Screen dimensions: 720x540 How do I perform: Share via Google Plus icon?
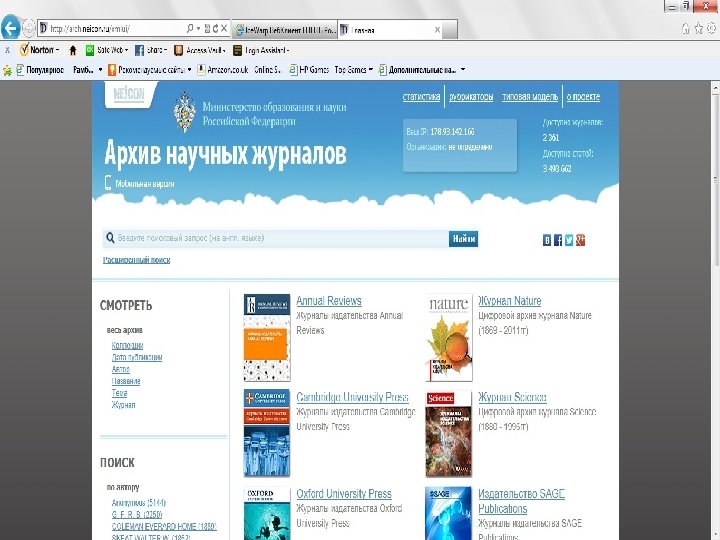(x=580, y=240)
